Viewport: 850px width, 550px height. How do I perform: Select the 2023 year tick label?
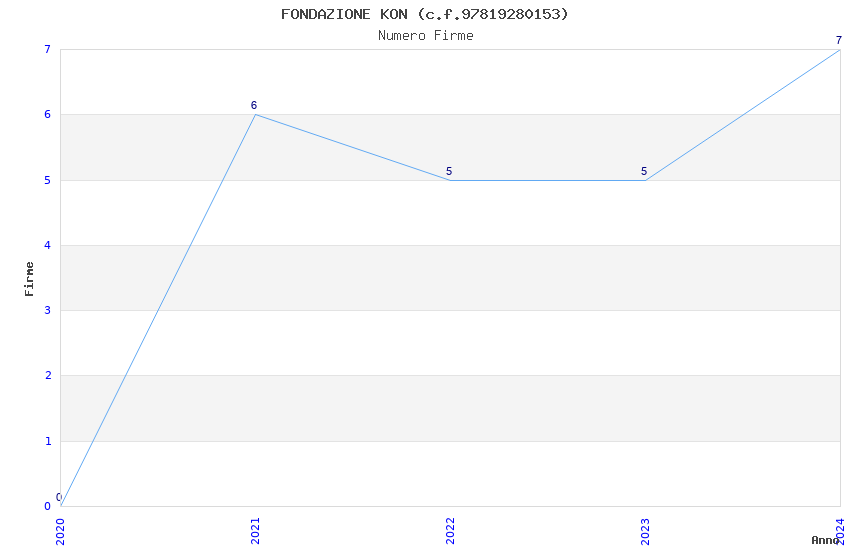pyautogui.click(x=645, y=530)
